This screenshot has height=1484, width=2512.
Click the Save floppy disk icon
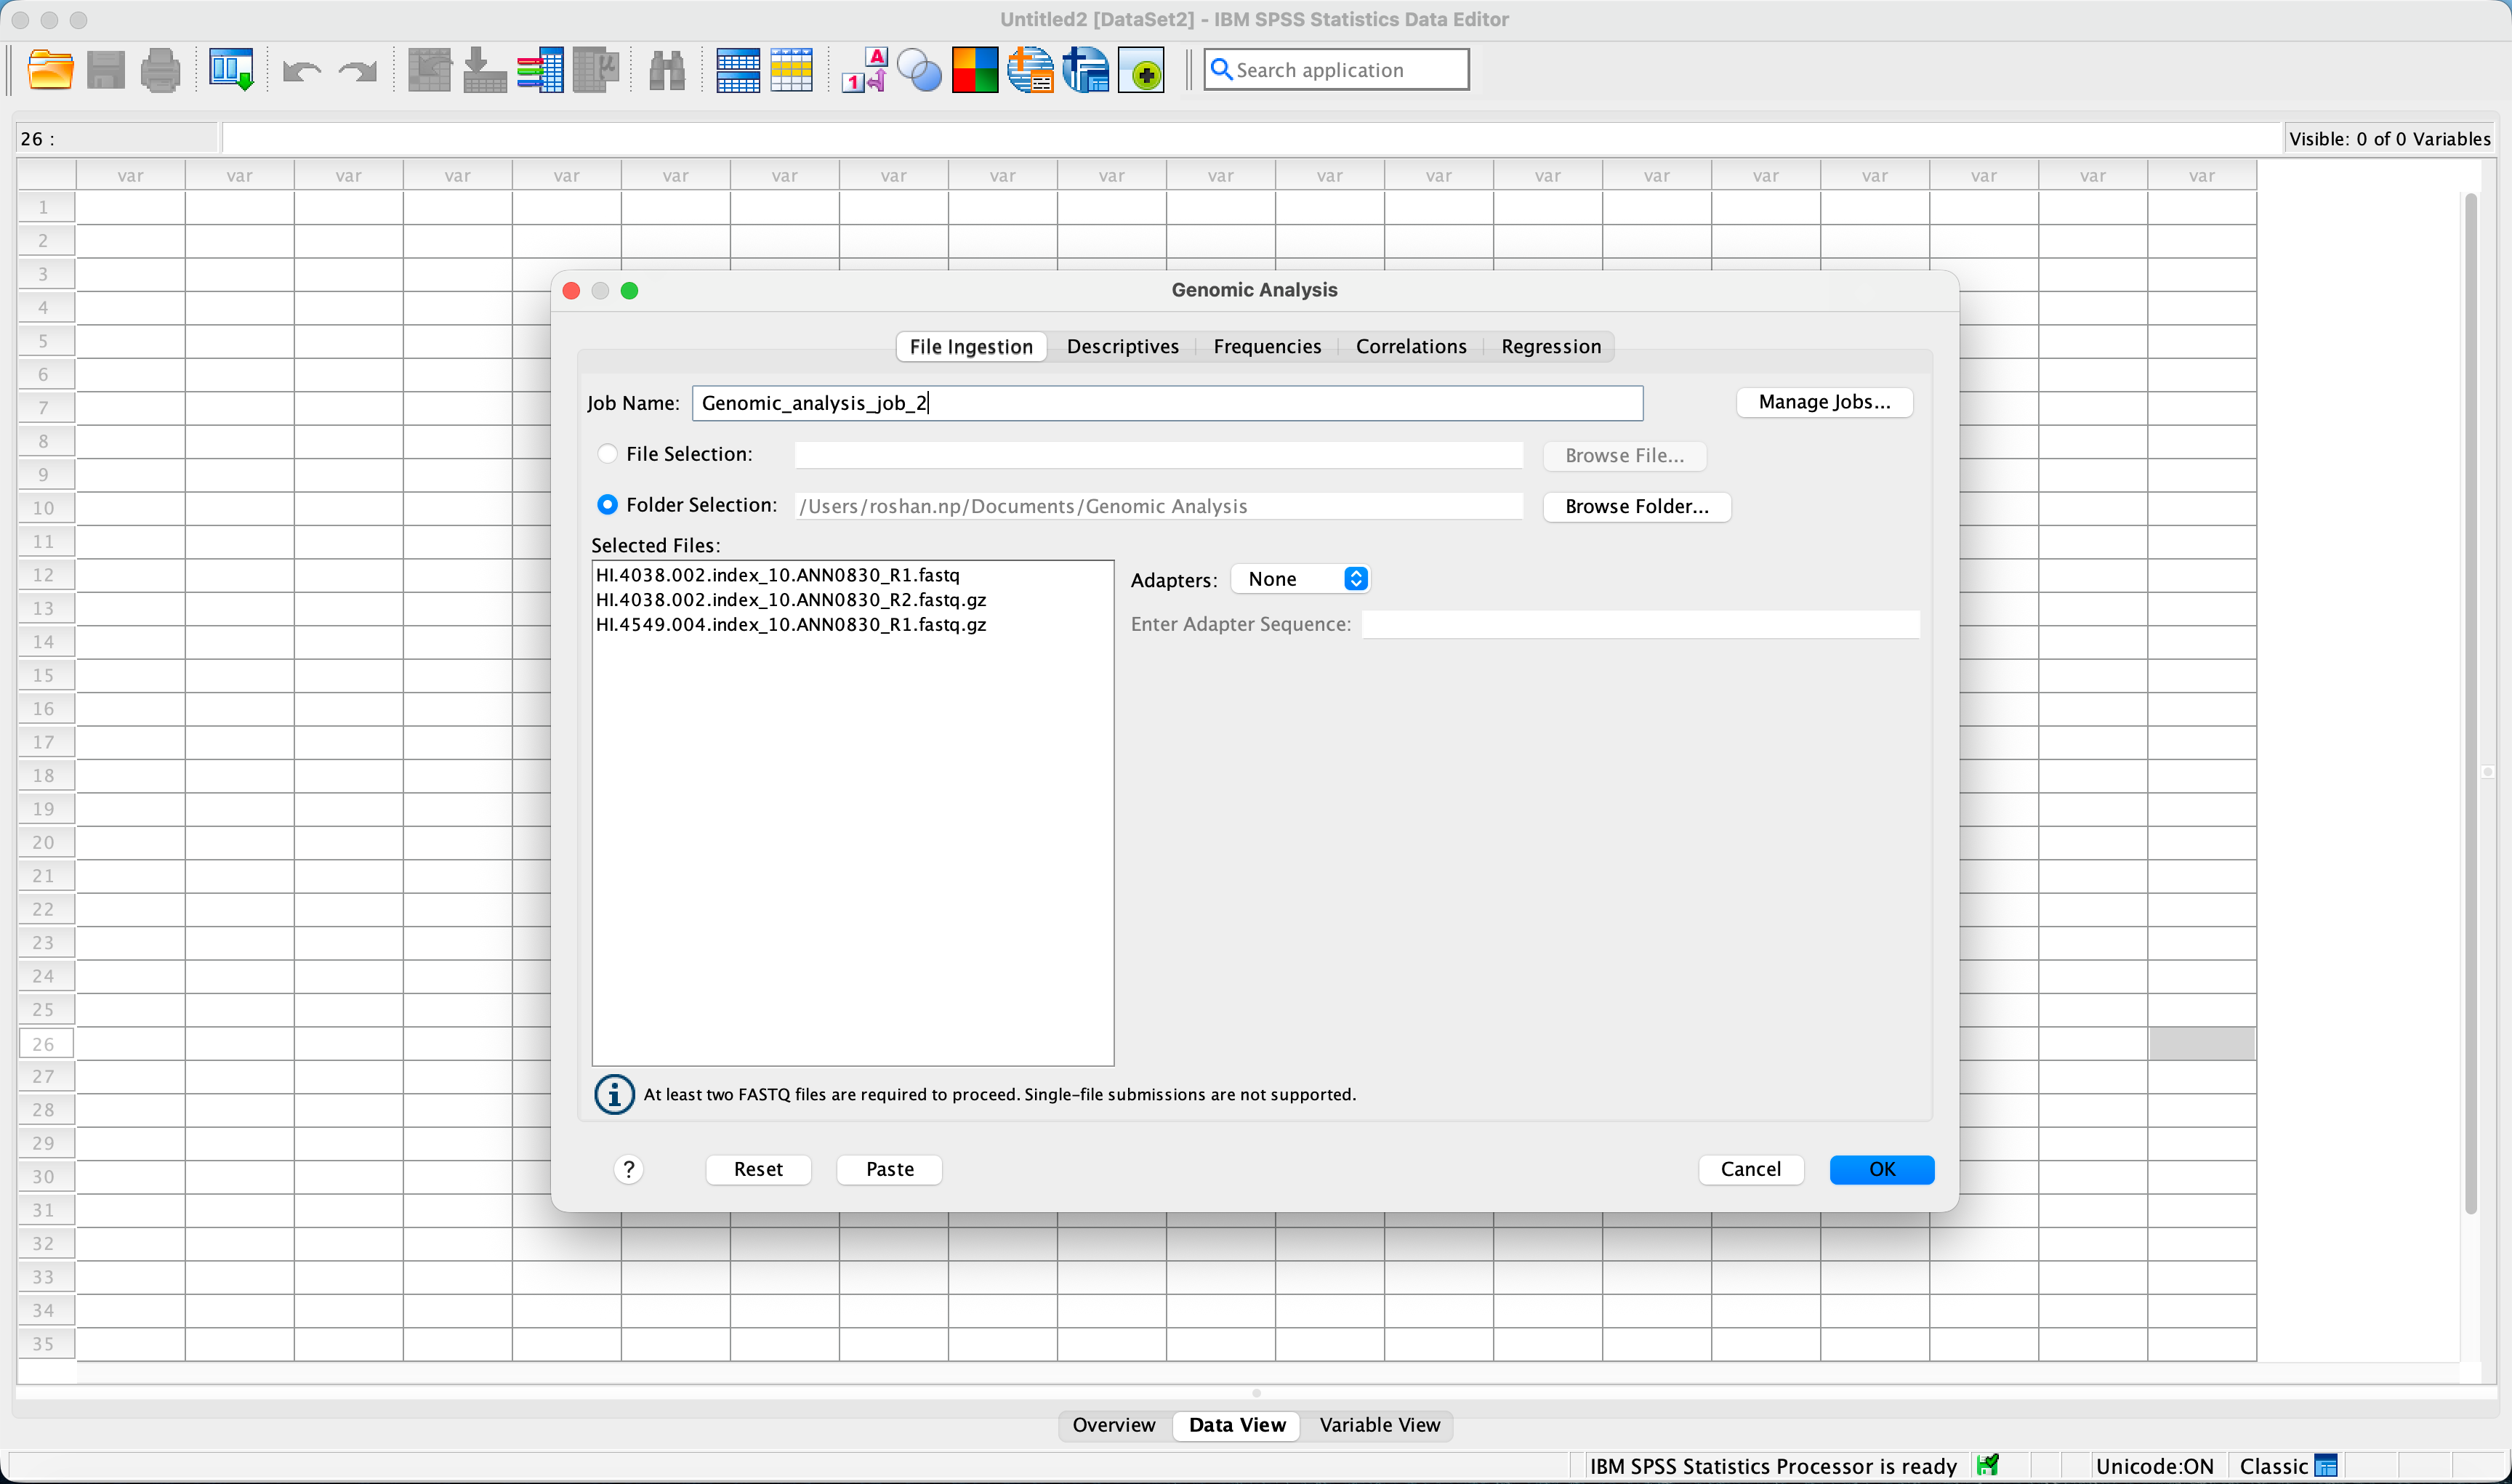tap(106, 70)
